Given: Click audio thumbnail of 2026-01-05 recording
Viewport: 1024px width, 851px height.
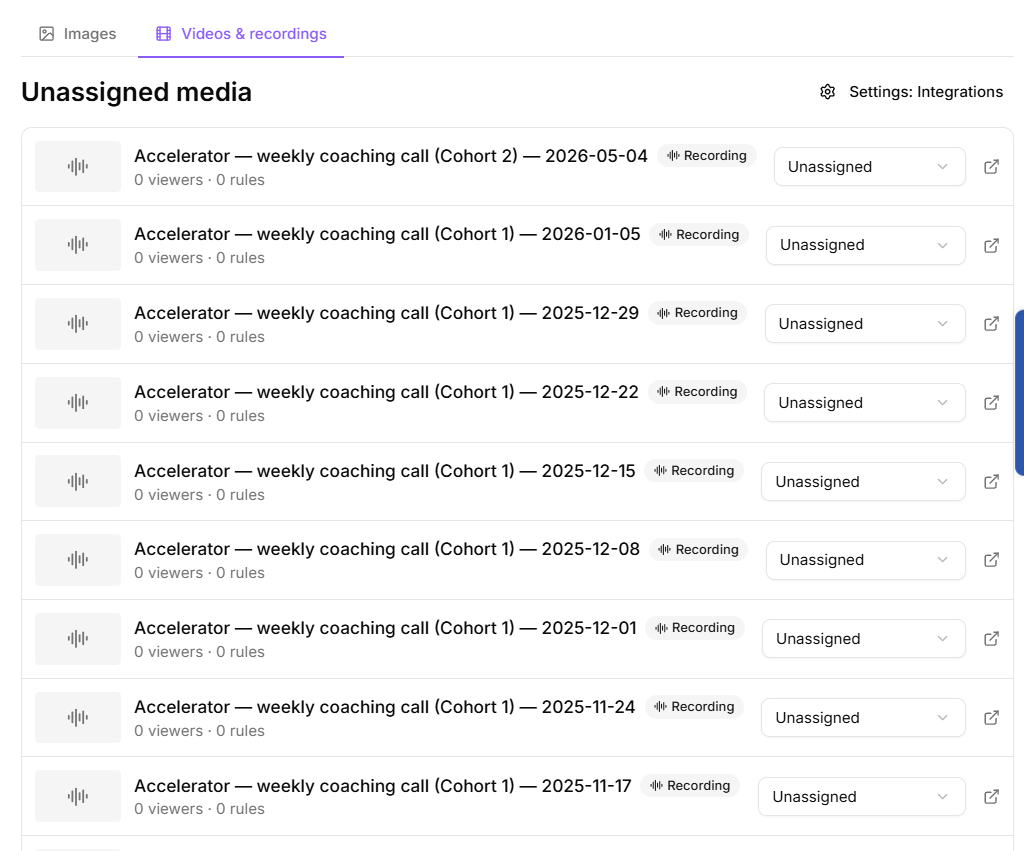Looking at the screenshot, I should (78, 245).
